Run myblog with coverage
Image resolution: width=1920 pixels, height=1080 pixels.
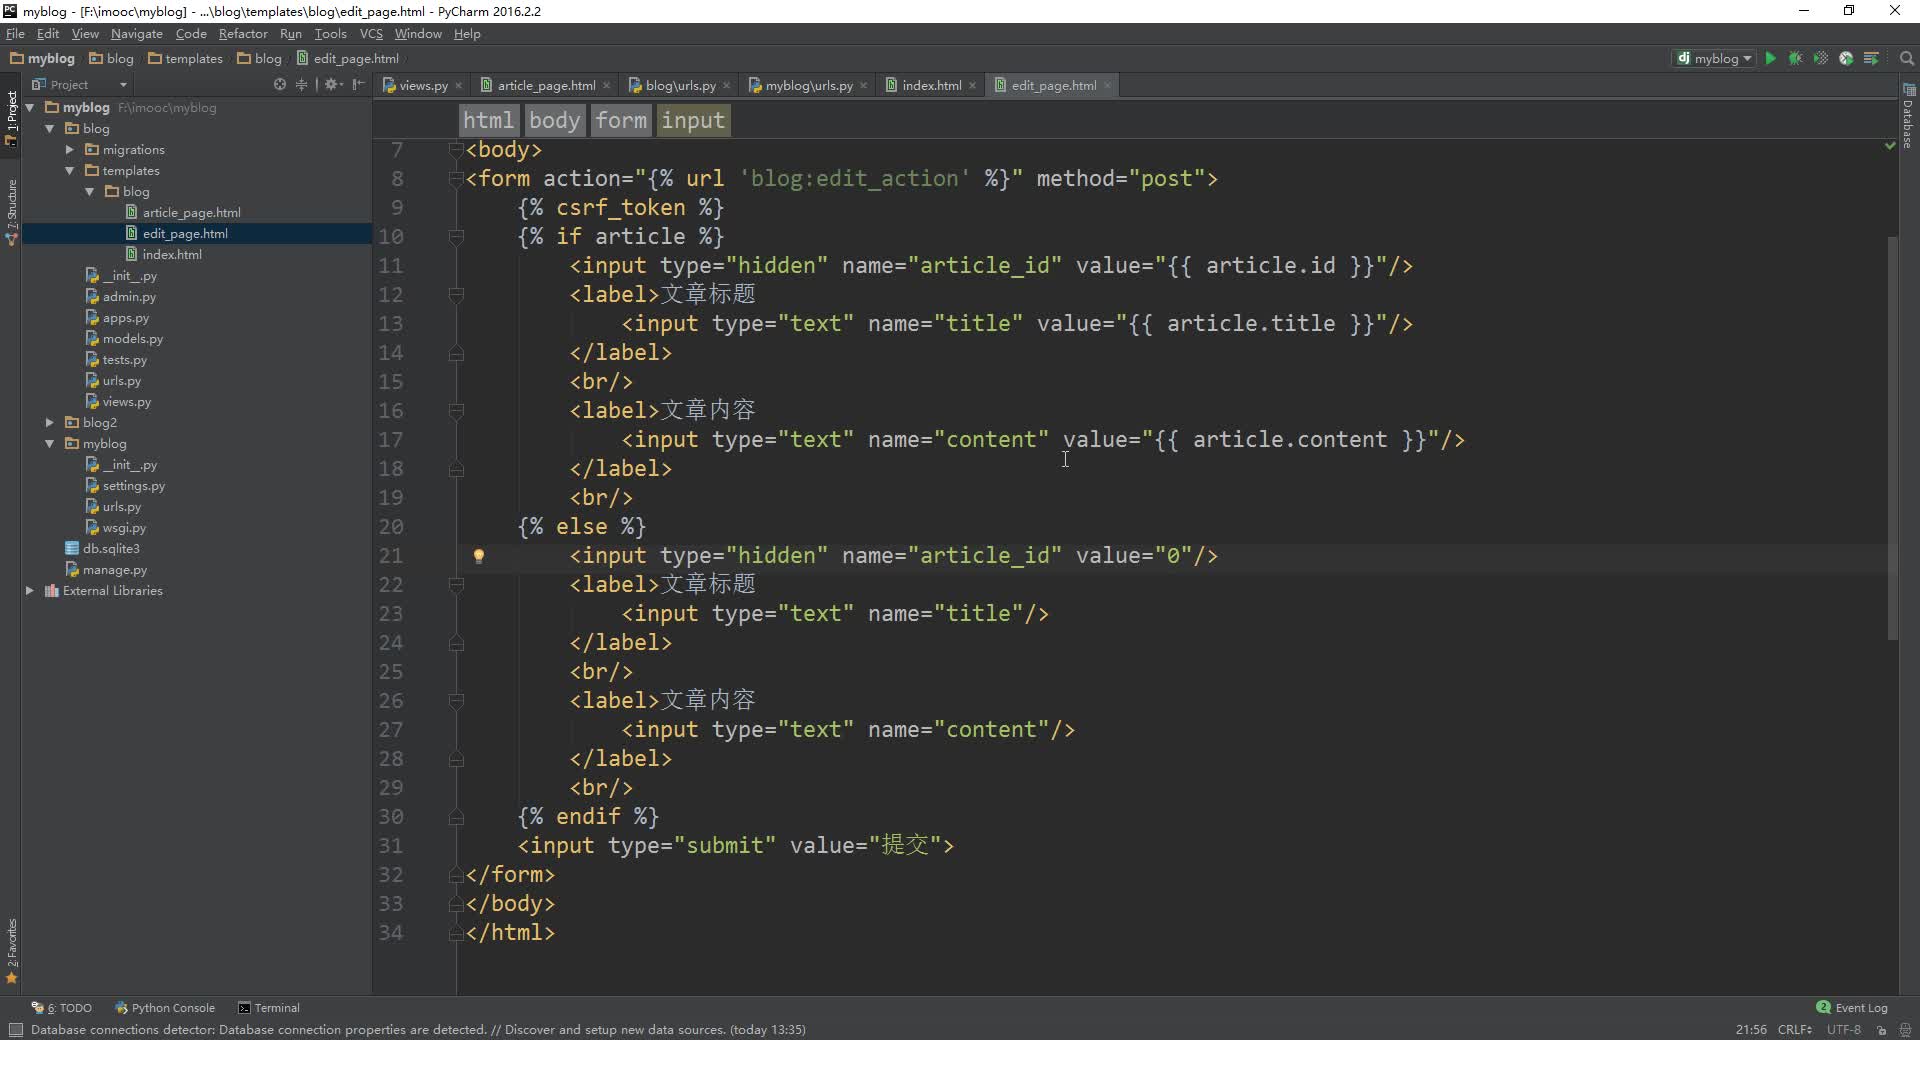[1820, 58]
